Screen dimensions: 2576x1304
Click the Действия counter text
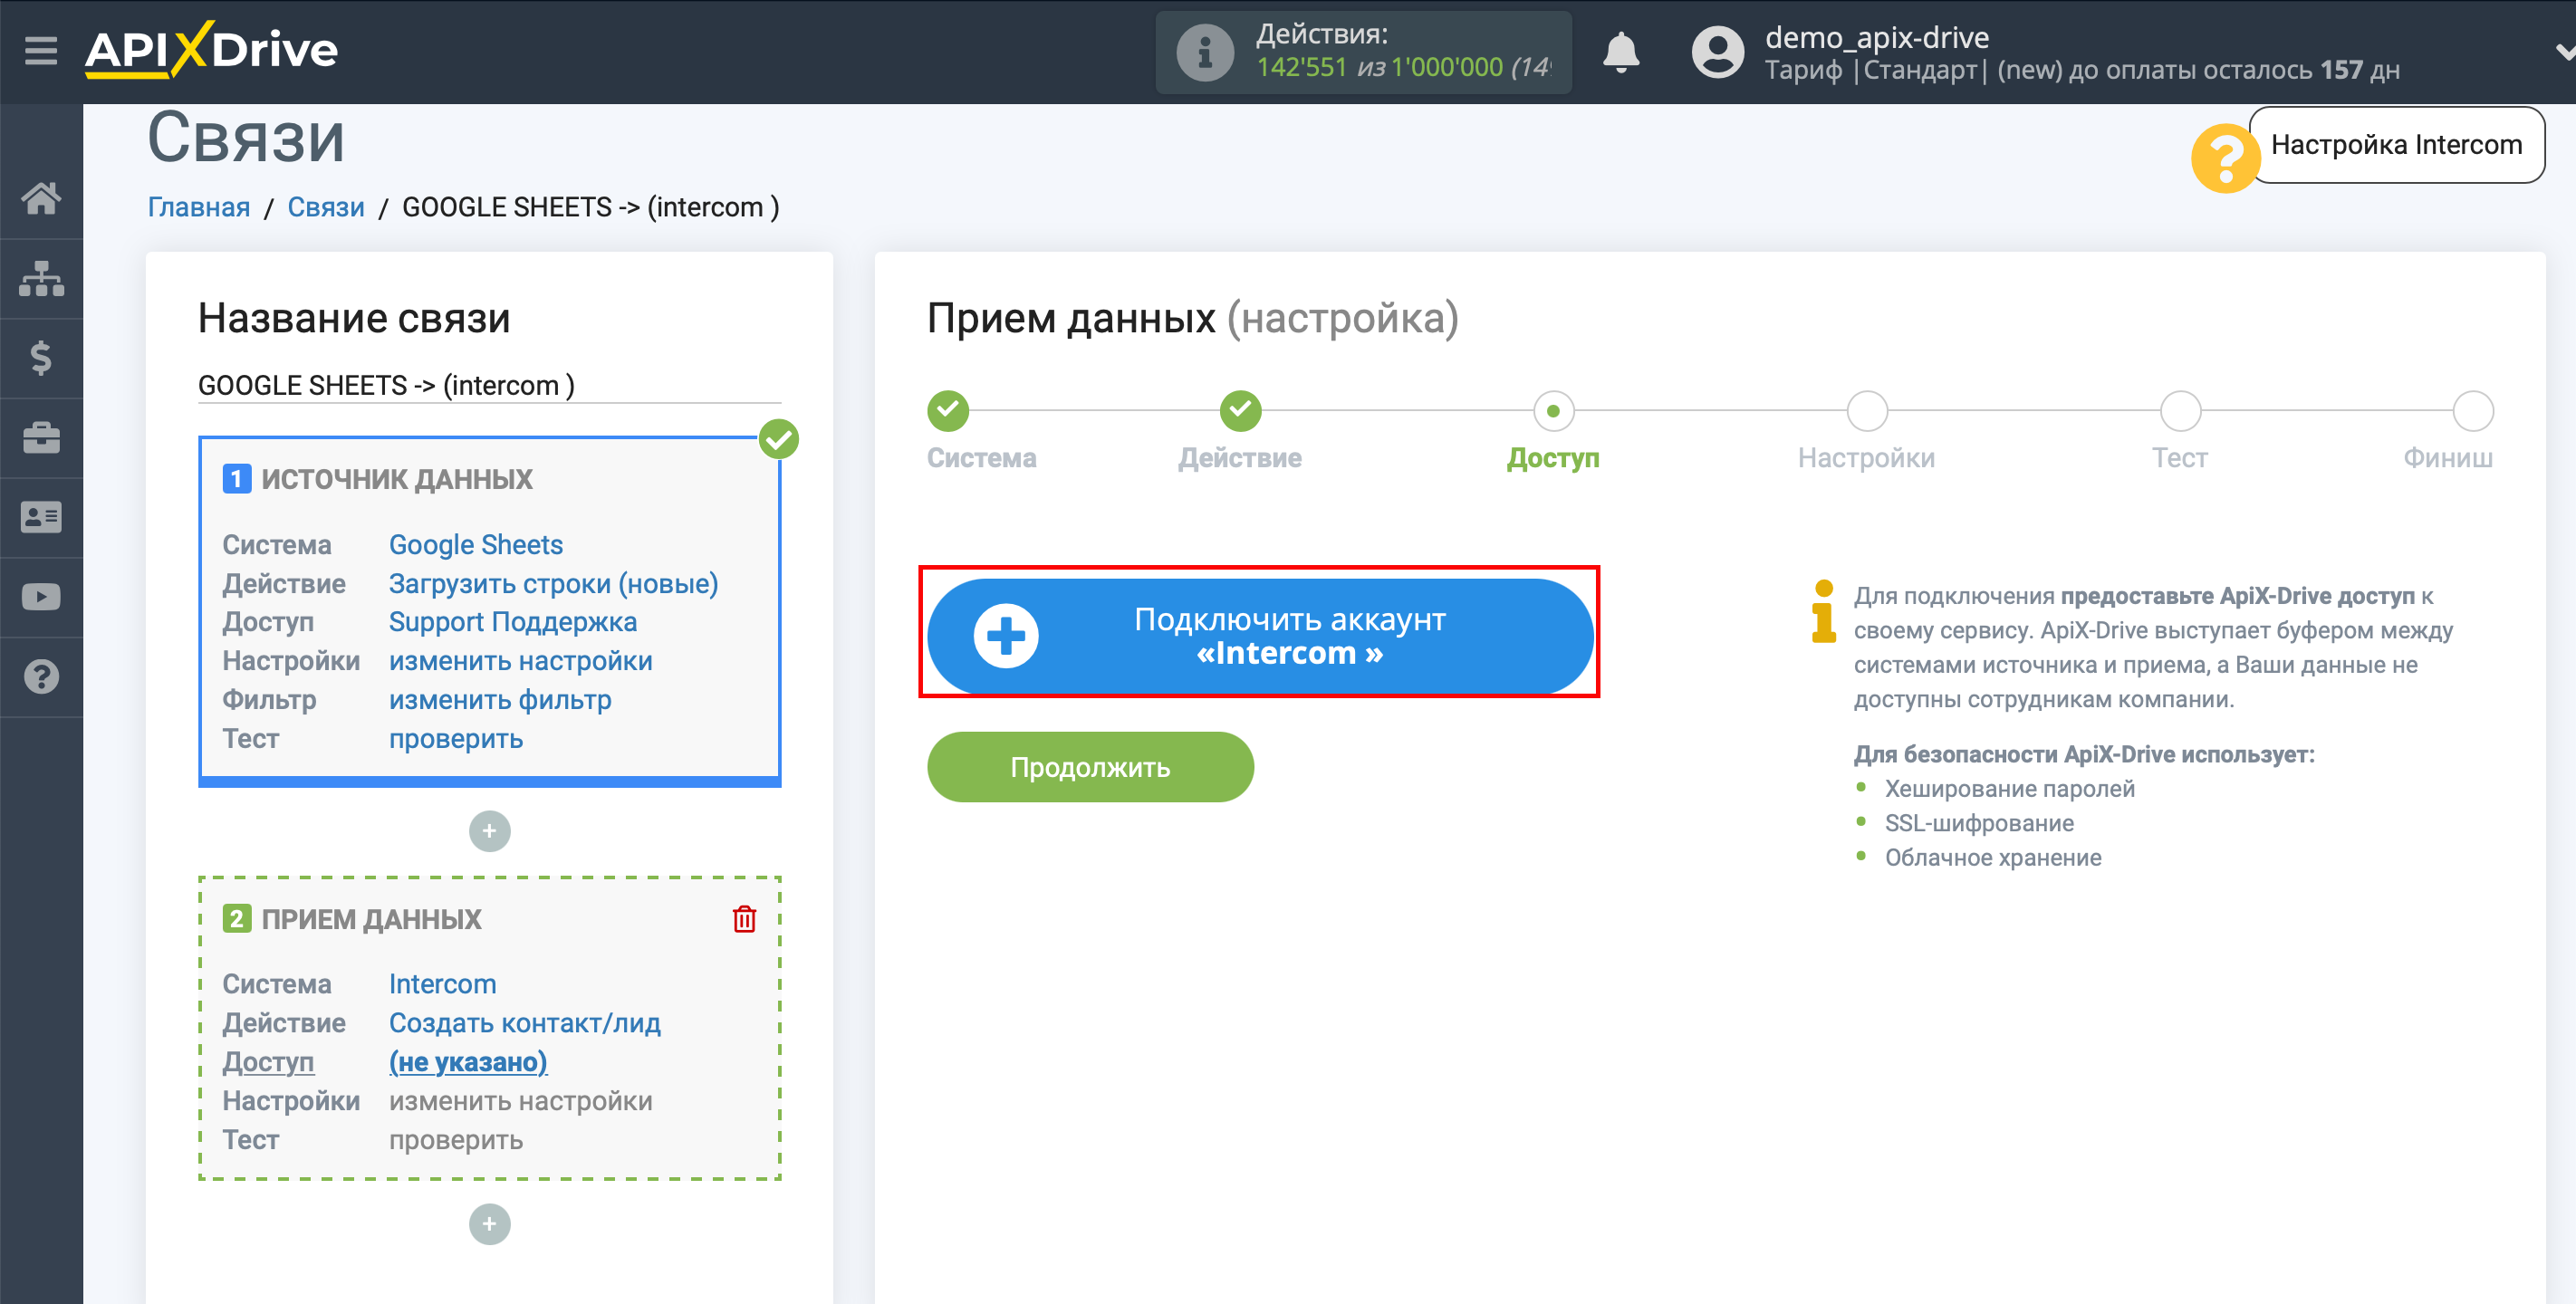point(1402,51)
